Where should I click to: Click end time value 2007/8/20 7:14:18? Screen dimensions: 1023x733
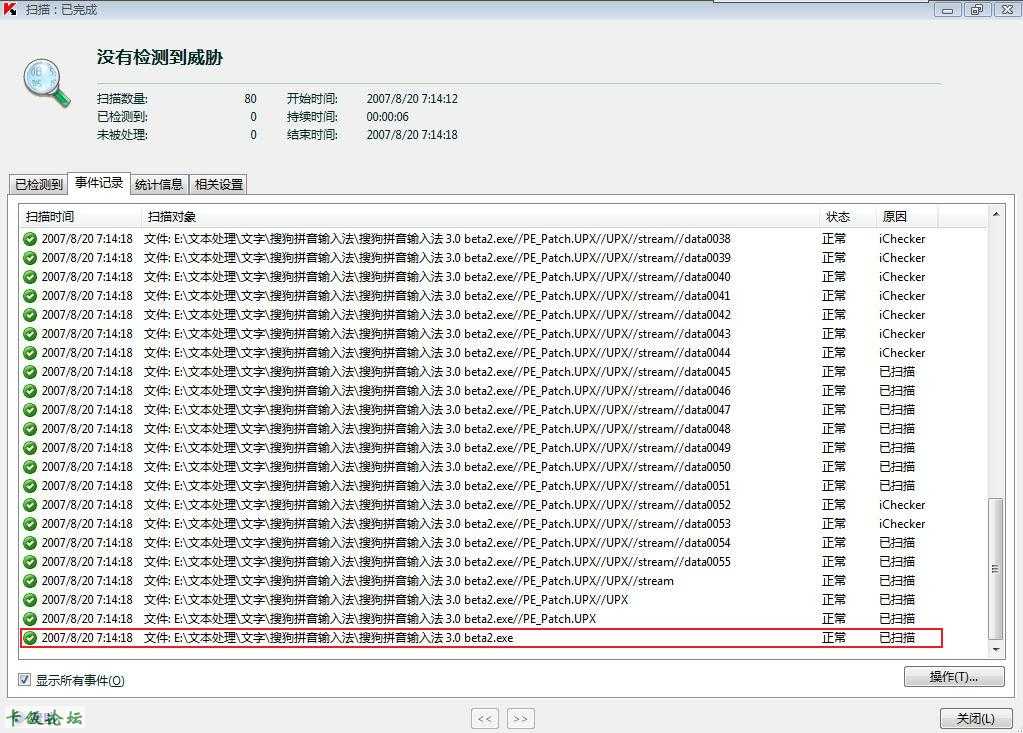[x=412, y=135]
